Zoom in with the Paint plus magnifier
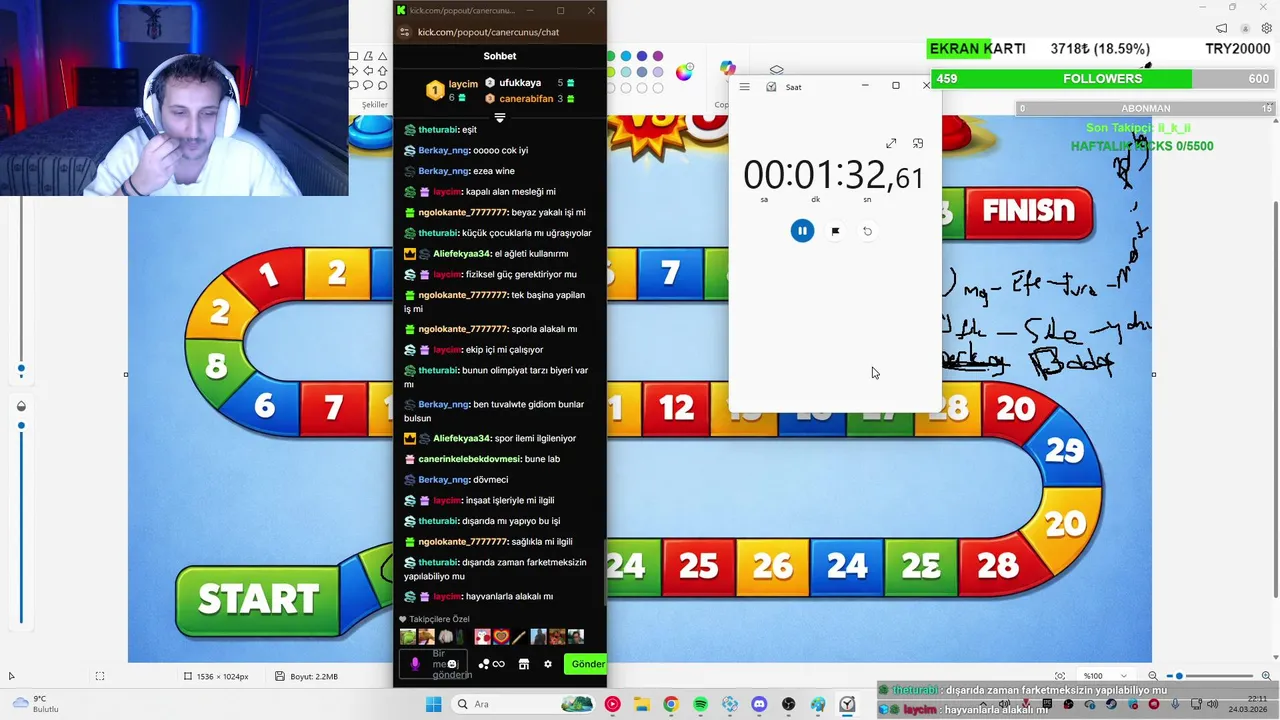The width and height of the screenshot is (1280, 720). [1267, 676]
